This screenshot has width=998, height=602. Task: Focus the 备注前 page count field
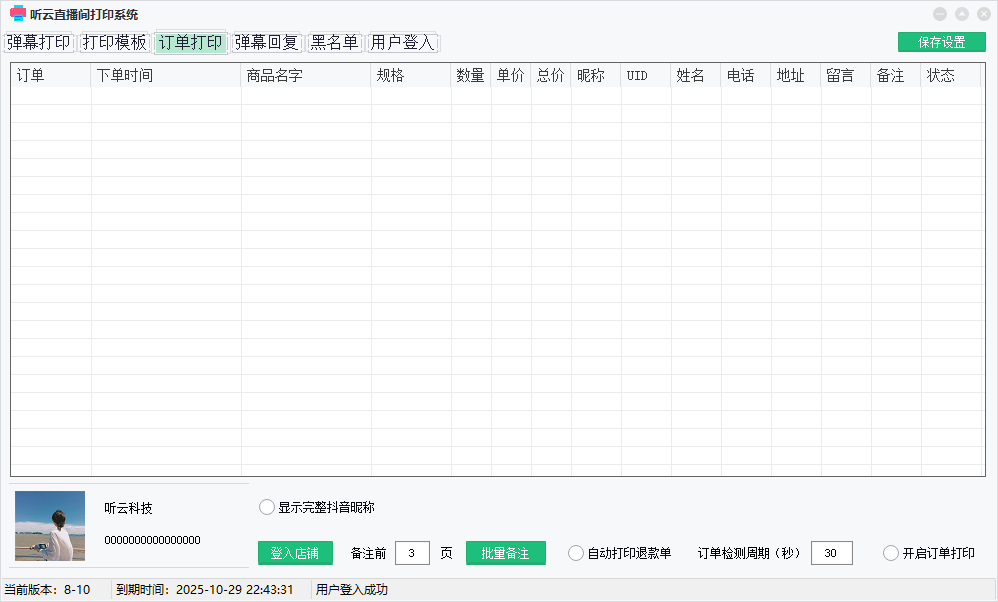(412, 553)
